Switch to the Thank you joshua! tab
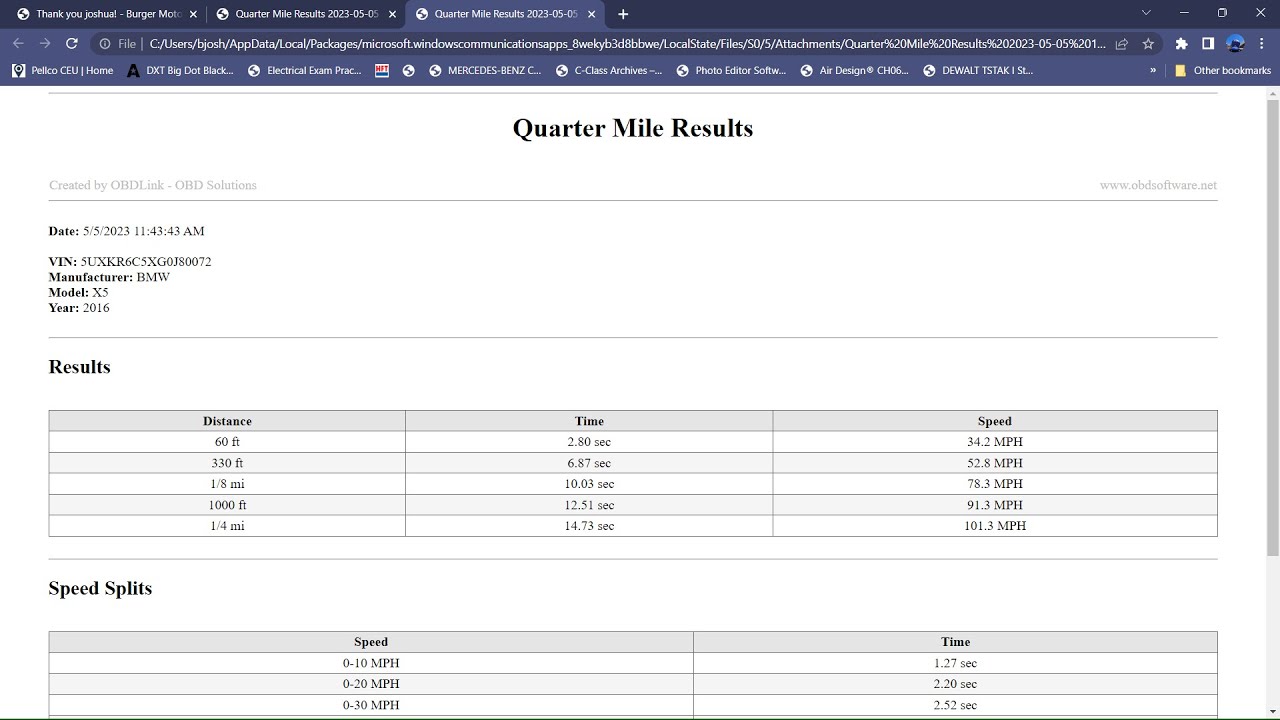The width and height of the screenshot is (1280, 720). click(x=108, y=14)
